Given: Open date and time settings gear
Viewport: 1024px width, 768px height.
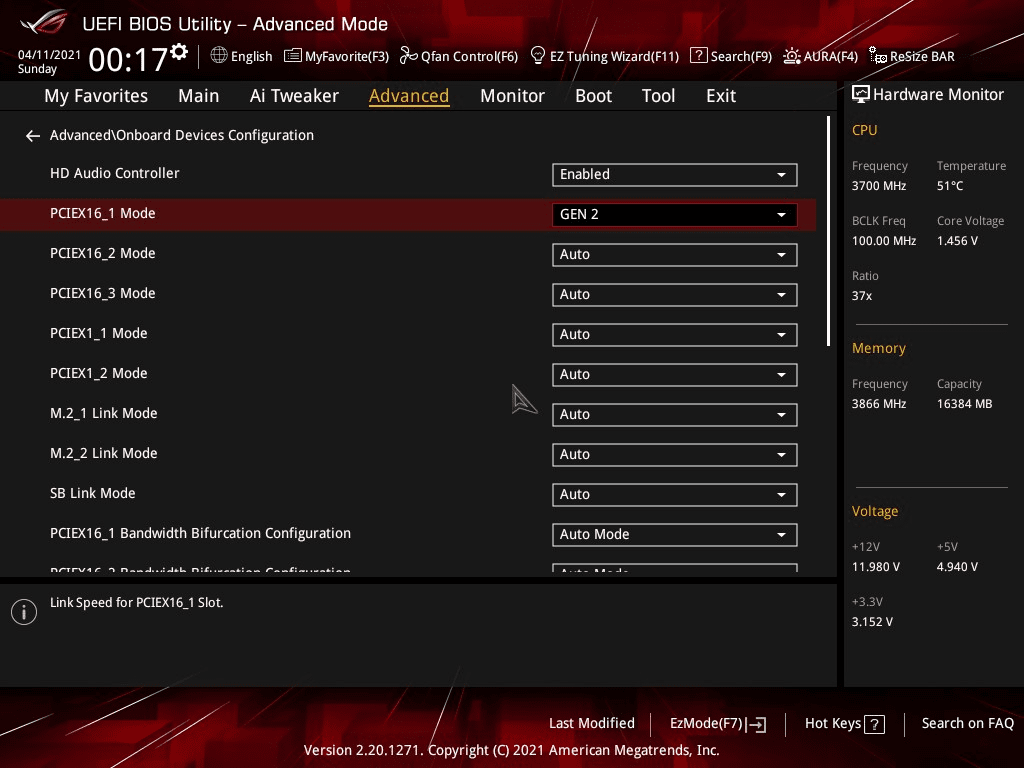Looking at the screenshot, I should (179, 52).
